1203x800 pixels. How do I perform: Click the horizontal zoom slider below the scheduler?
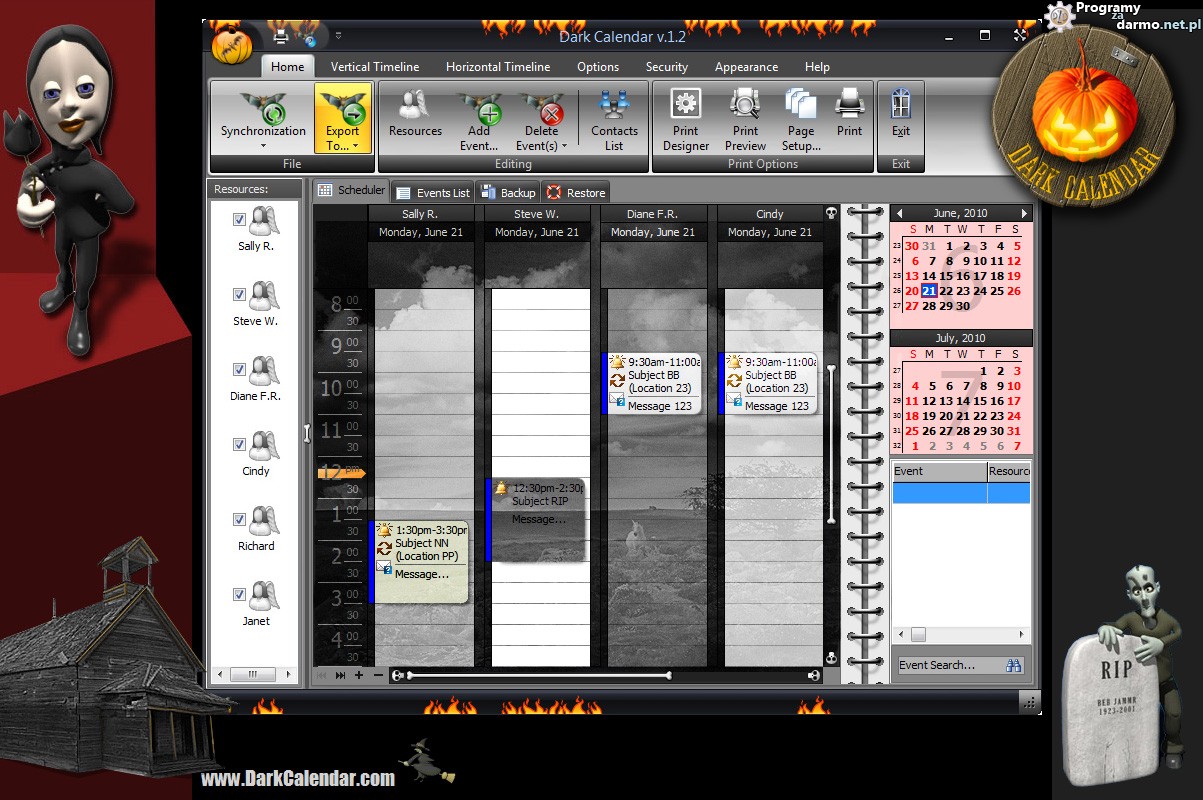(540, 676)
